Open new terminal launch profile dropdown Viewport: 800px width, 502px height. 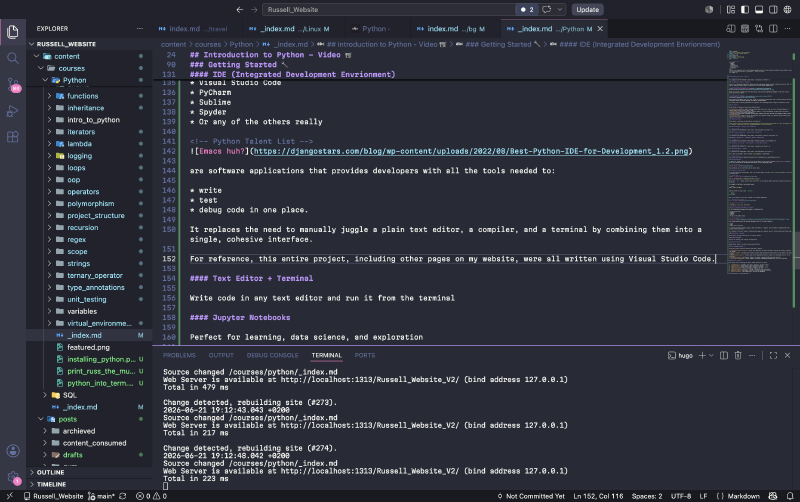[711, 356]
